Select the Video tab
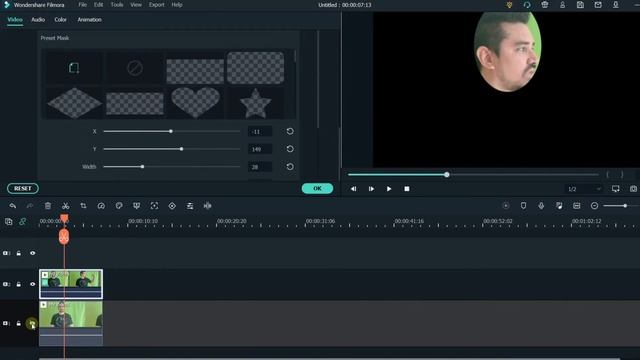The image size is (640, 360). point(15,20)
